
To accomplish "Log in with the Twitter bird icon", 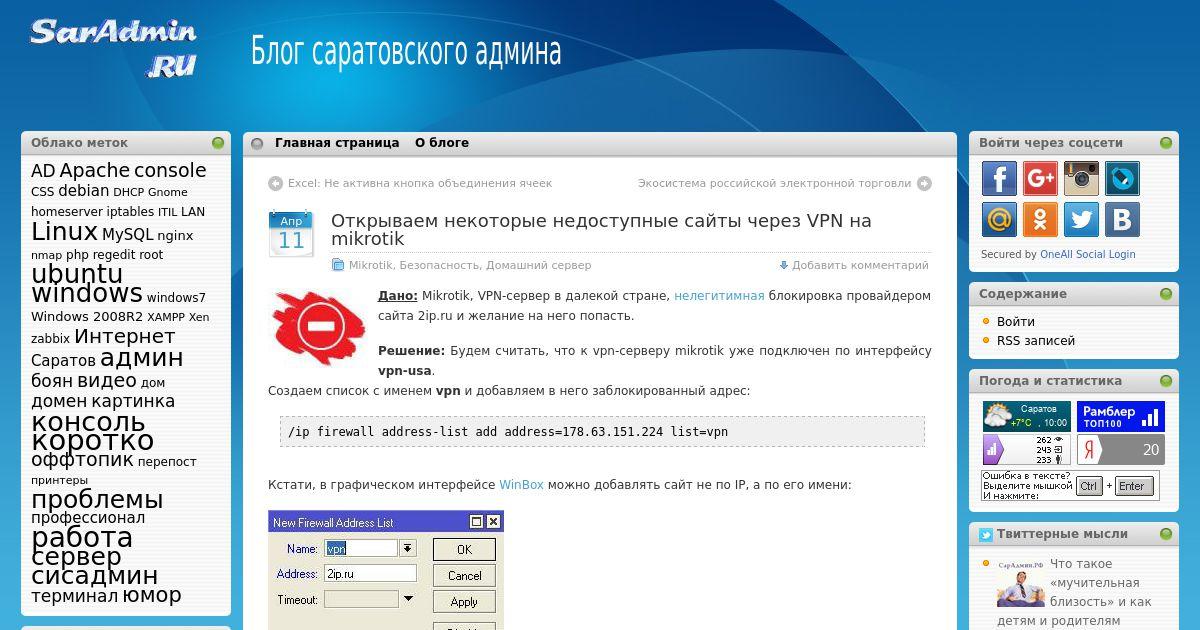I will point(1081,219).
